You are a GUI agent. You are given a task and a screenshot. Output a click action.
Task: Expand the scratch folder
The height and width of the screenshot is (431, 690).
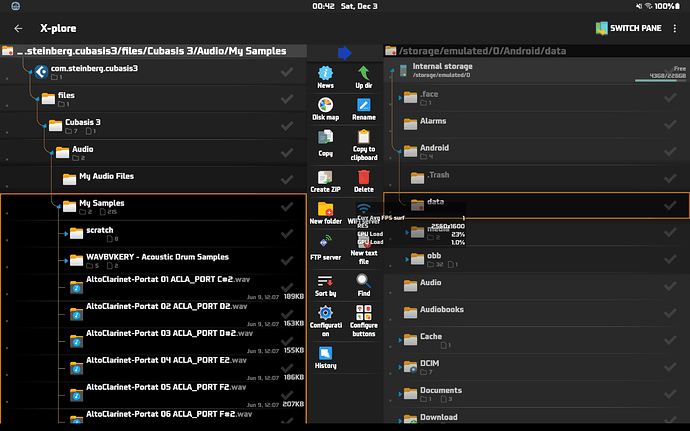[x=63, y=233]
